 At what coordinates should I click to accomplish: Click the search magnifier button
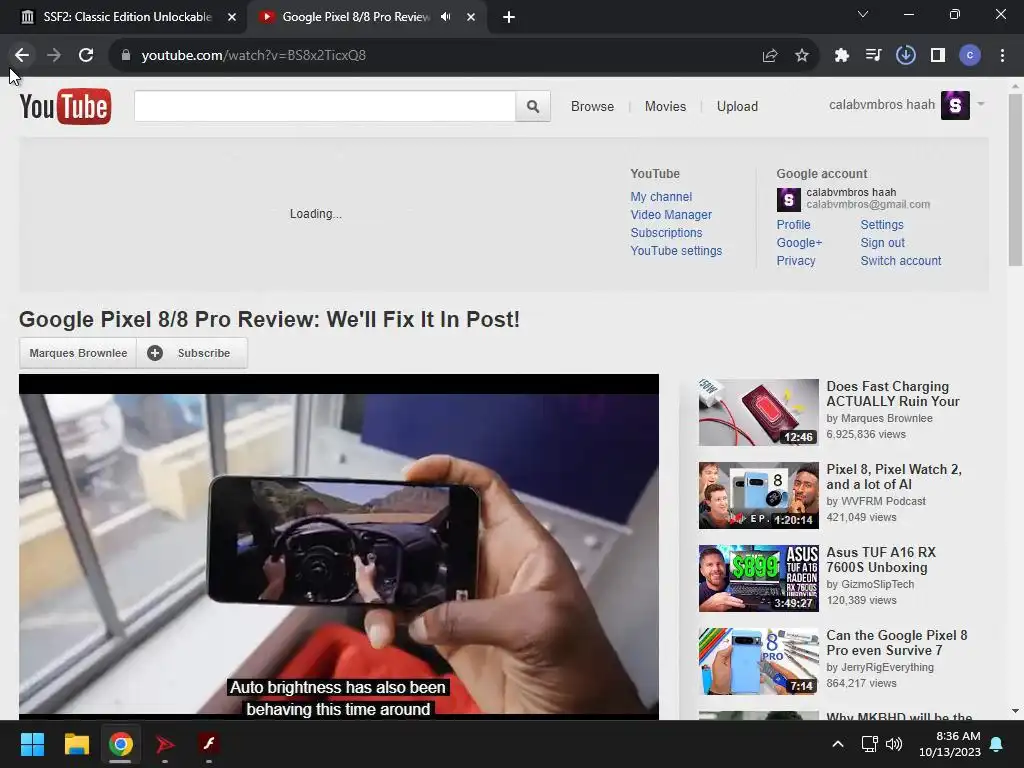(x=533, y=106)
